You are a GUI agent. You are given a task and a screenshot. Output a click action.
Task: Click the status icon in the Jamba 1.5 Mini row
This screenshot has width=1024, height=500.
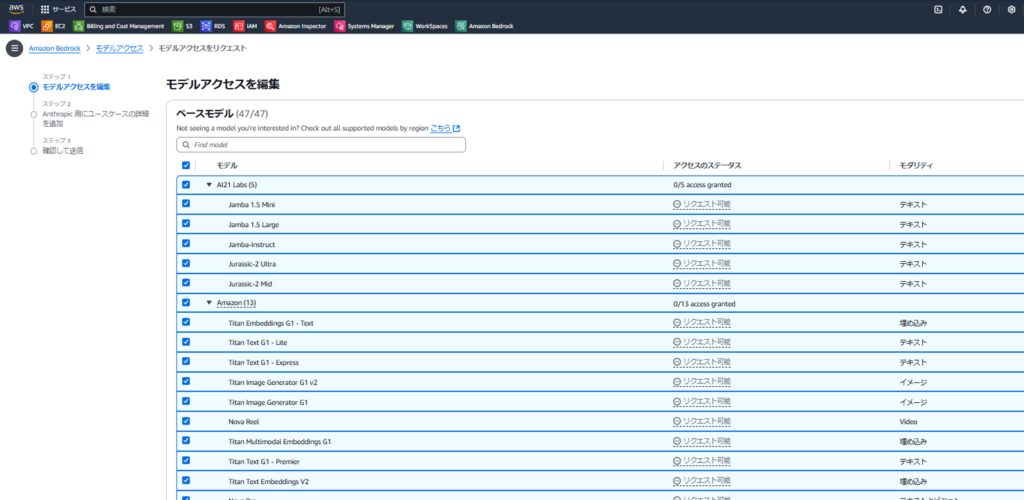(x=677, y=204)
